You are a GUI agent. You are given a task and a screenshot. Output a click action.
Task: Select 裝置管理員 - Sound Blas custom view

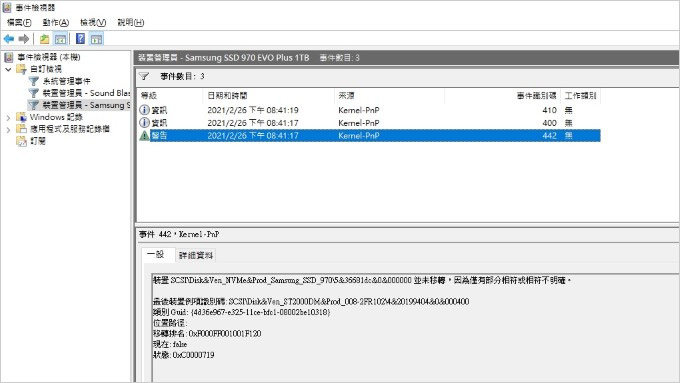pos(86,93)
